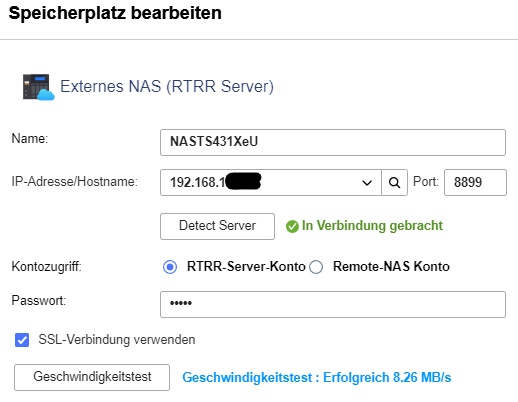518x402 pixels.
Task: Click the 'Speicherplatz bearbeiten' title
Action: [x=115, y=14]
